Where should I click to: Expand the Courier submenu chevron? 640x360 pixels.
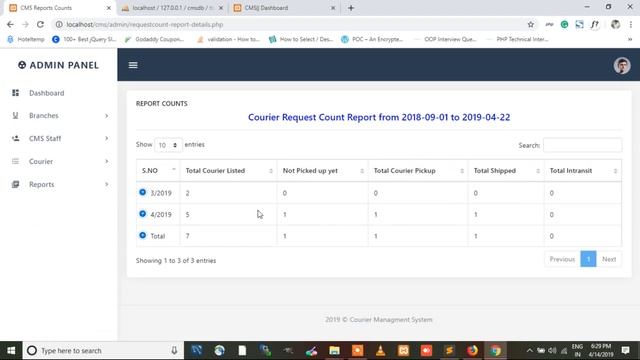click(x=107, y=161)
